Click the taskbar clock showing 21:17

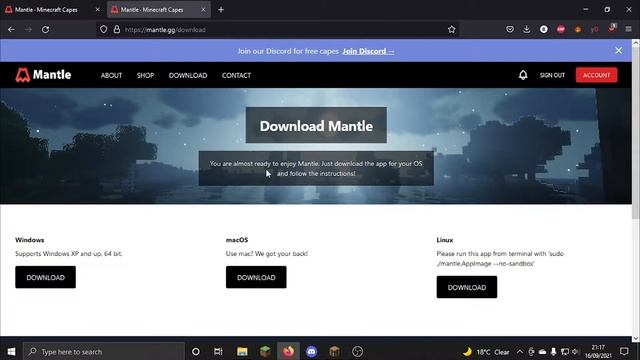(x=598, y=351)
